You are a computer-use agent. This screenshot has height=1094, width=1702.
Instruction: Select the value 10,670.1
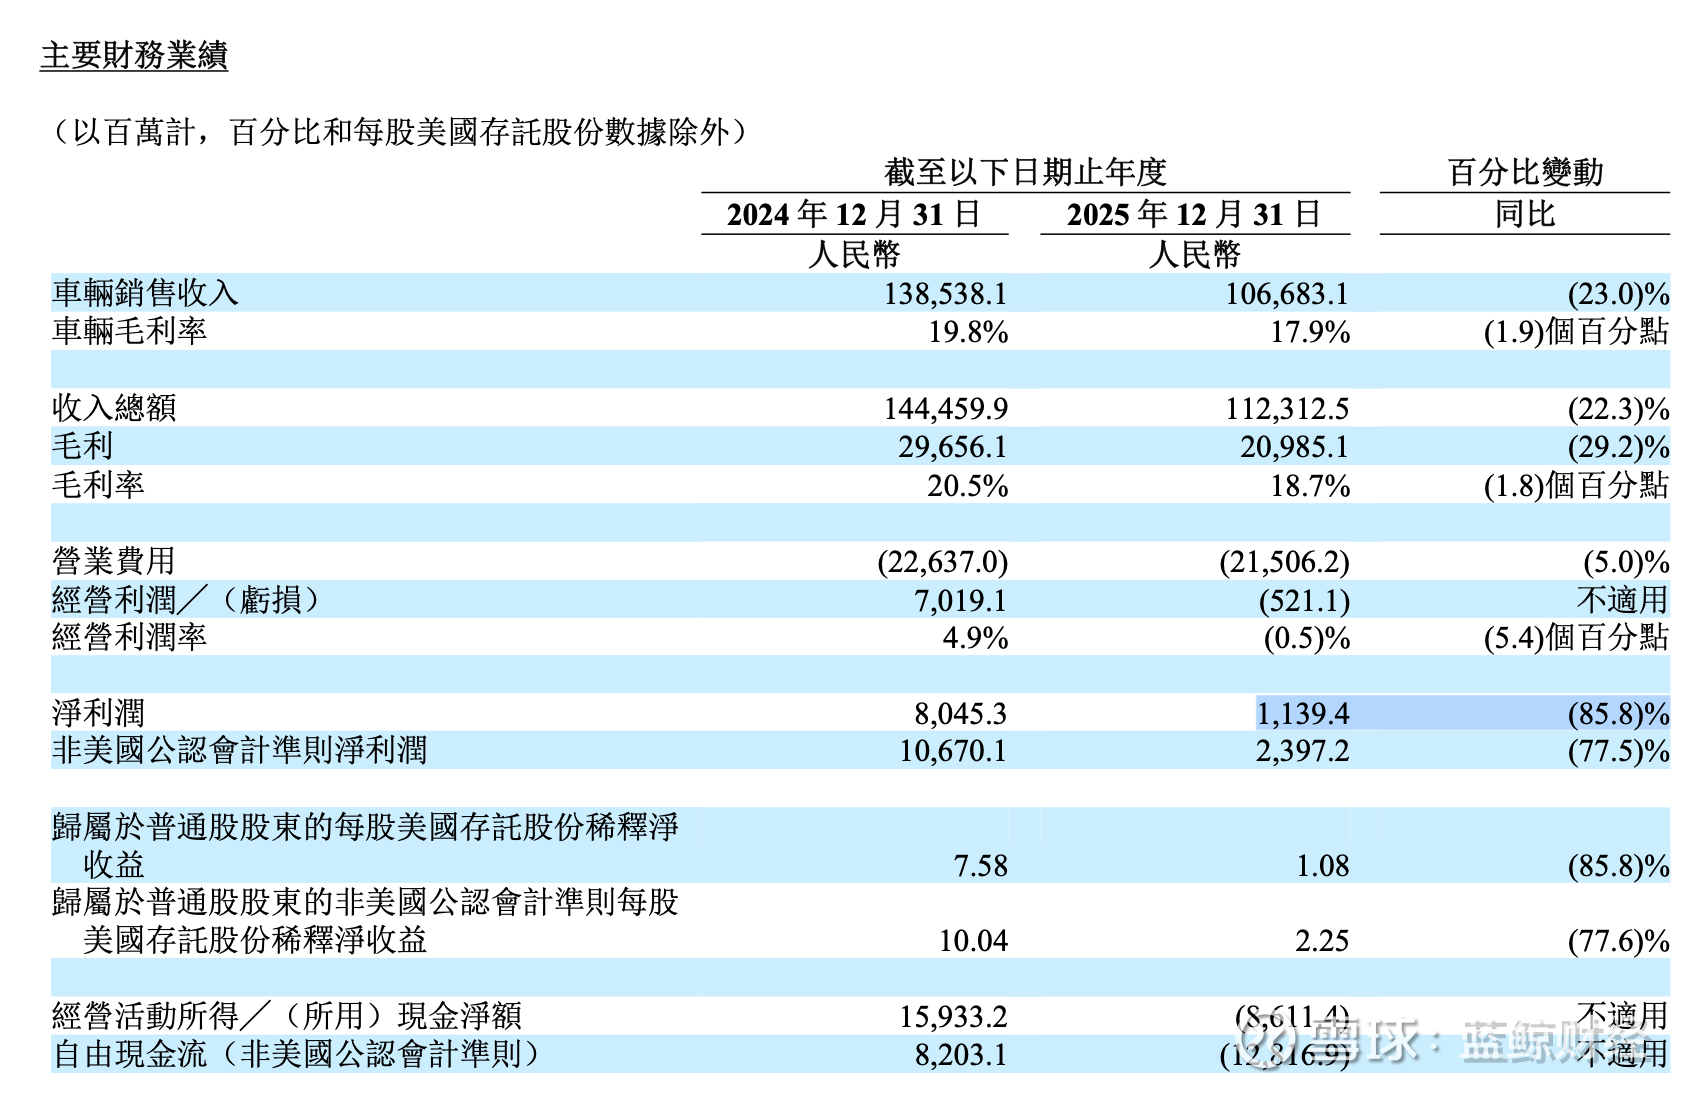click(x=953, y=751)
